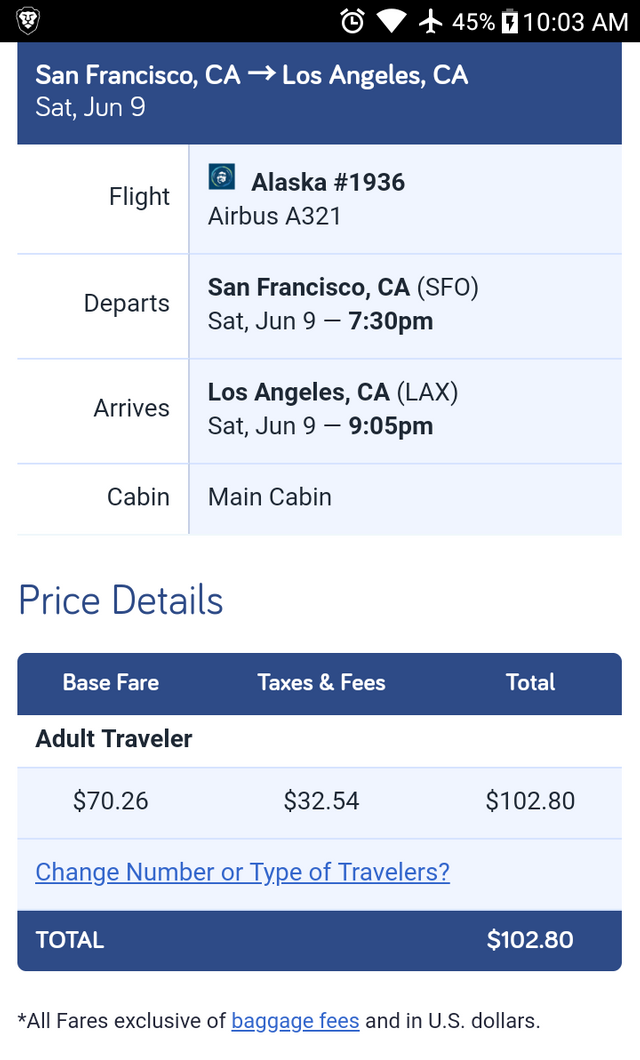Screen dimensions: 640x1060
Task: Tap the Brave lion icon in status bar
Action: (28, 20)
